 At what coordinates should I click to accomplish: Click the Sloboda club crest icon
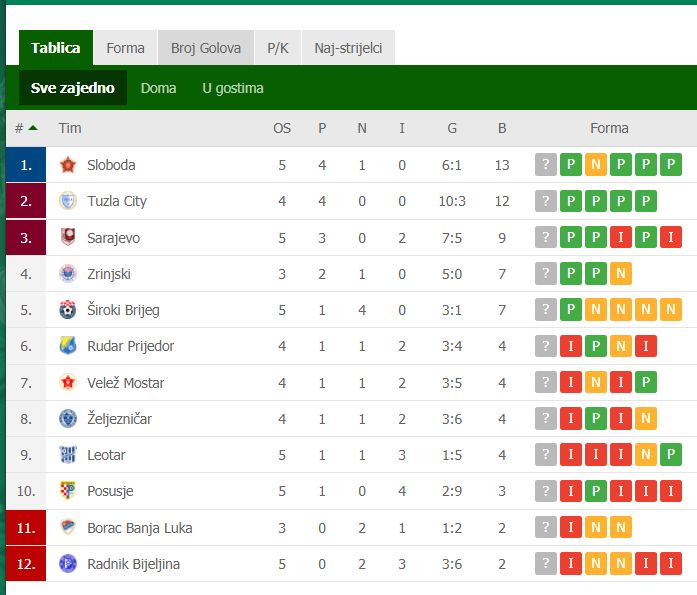tap(68, 165)
